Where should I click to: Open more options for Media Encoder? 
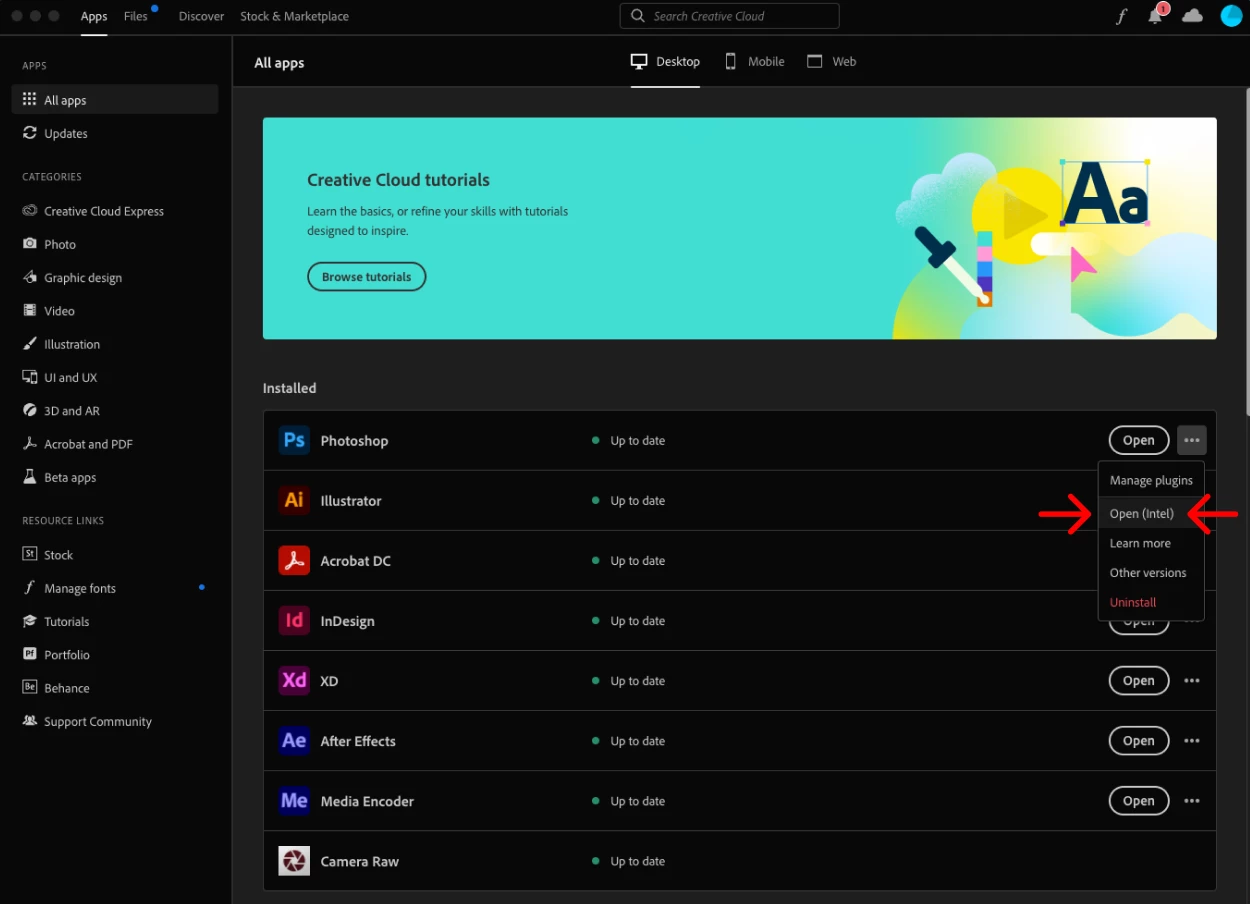click(1191, 800)
